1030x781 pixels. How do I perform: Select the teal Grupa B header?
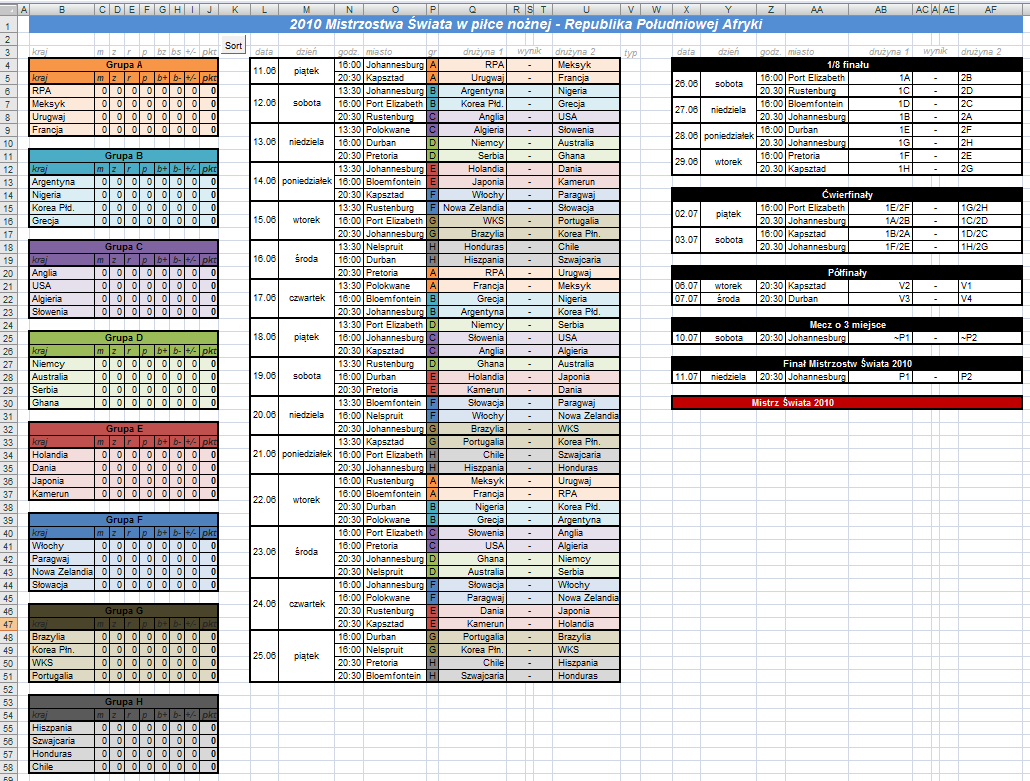point(124,156)
